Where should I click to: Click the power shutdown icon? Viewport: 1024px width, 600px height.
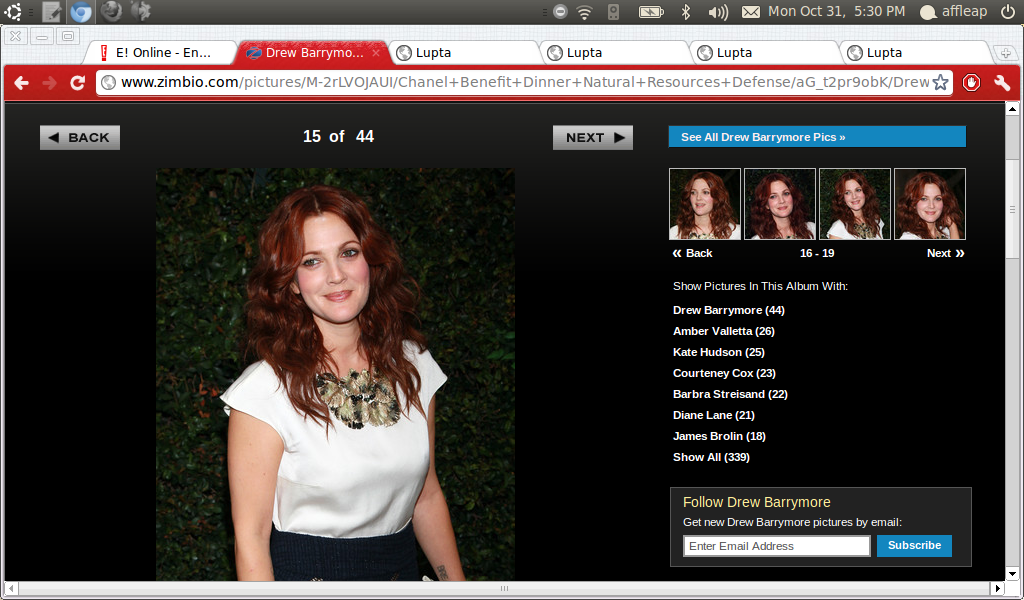click(x=1008, y=12)
